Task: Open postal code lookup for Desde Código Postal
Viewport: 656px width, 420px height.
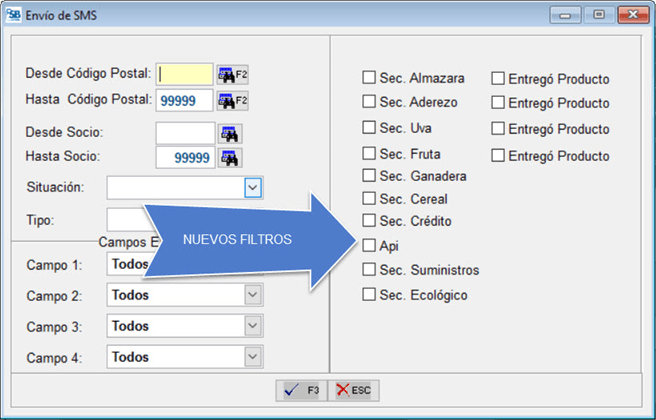Action: pyautogui.click(x=232, y=75)
